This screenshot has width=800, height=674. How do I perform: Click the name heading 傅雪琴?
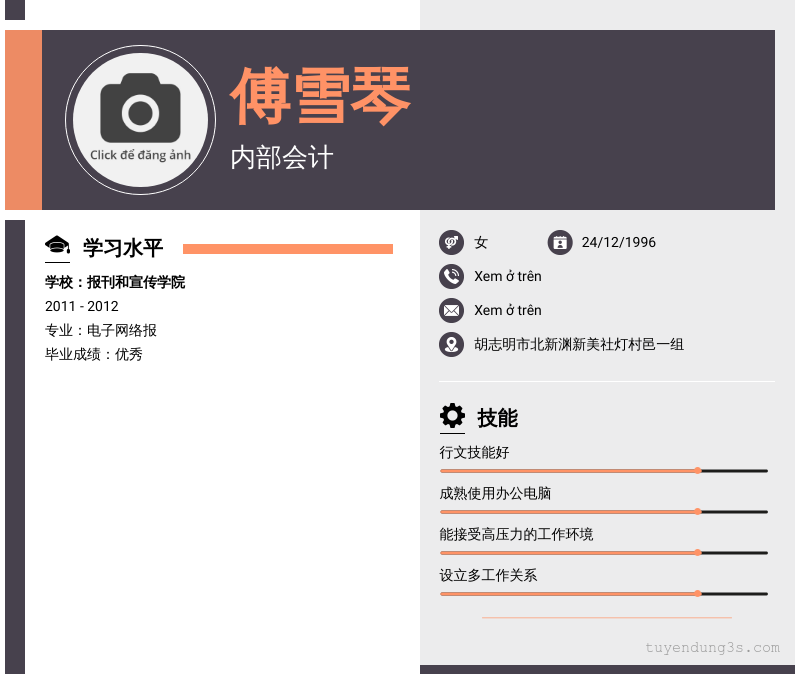point(320,96)
